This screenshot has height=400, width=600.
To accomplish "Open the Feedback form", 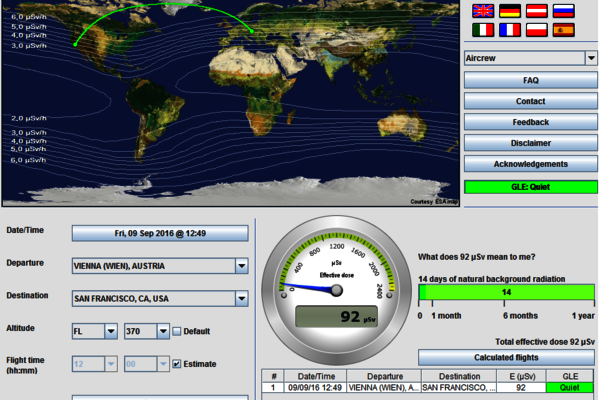I will (x=531, y=122).
